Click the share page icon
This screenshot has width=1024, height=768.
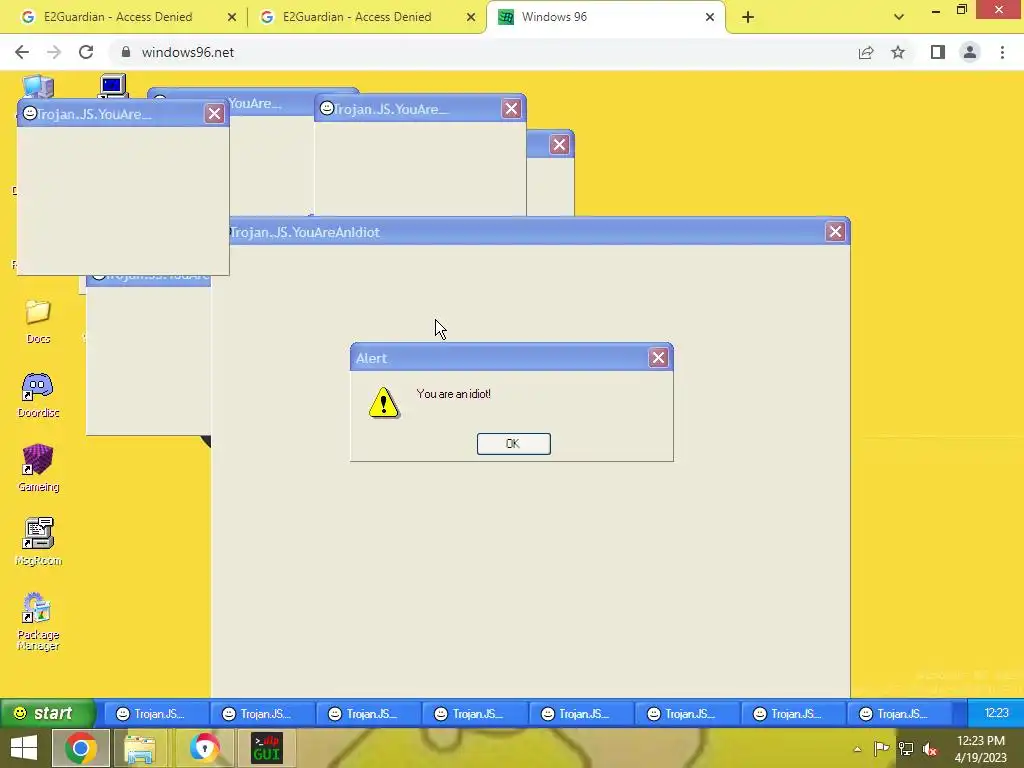tap(866, 52)
